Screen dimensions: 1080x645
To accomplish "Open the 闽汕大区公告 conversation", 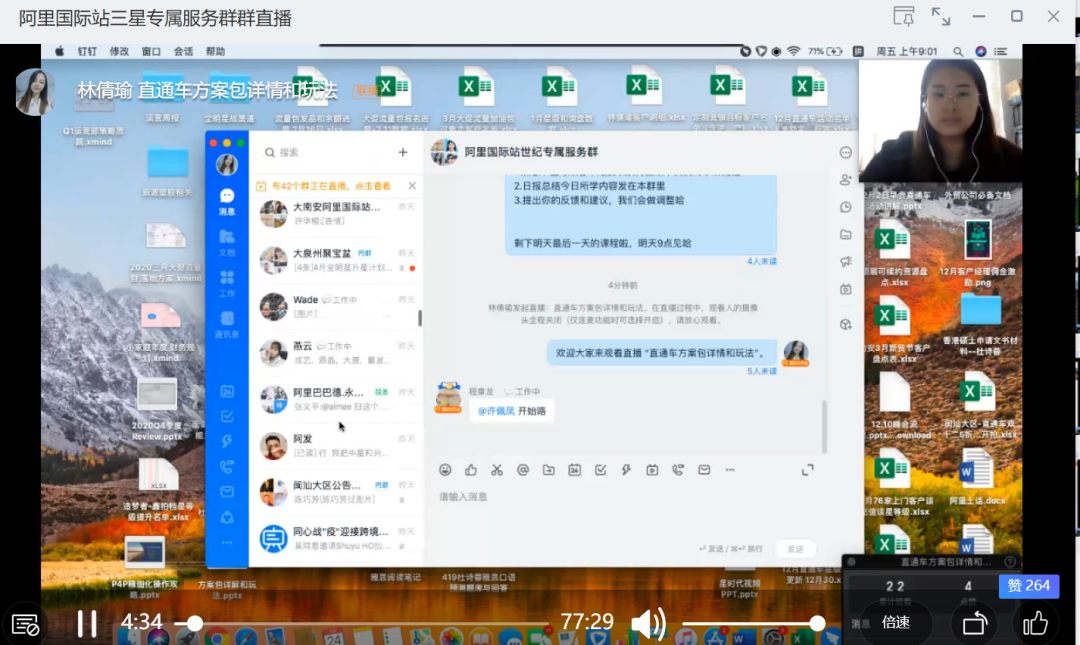I will coord(336,492).
